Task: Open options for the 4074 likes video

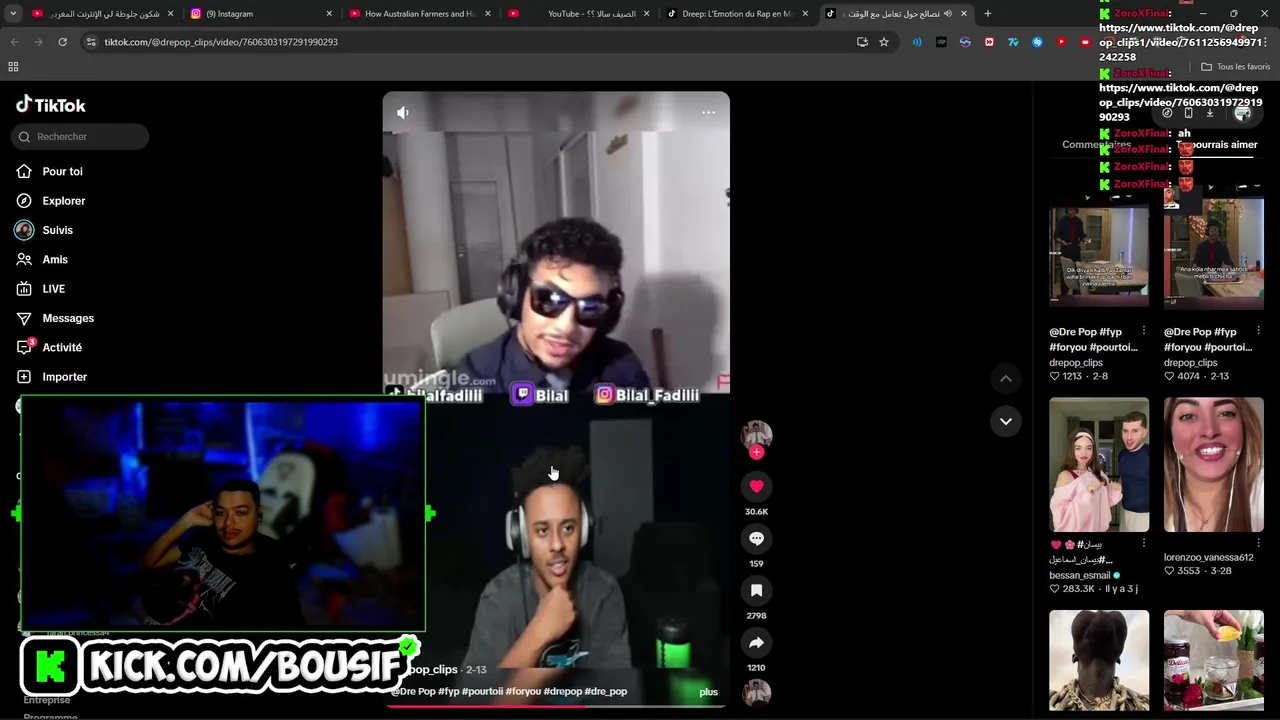Action: [1258, 331]
